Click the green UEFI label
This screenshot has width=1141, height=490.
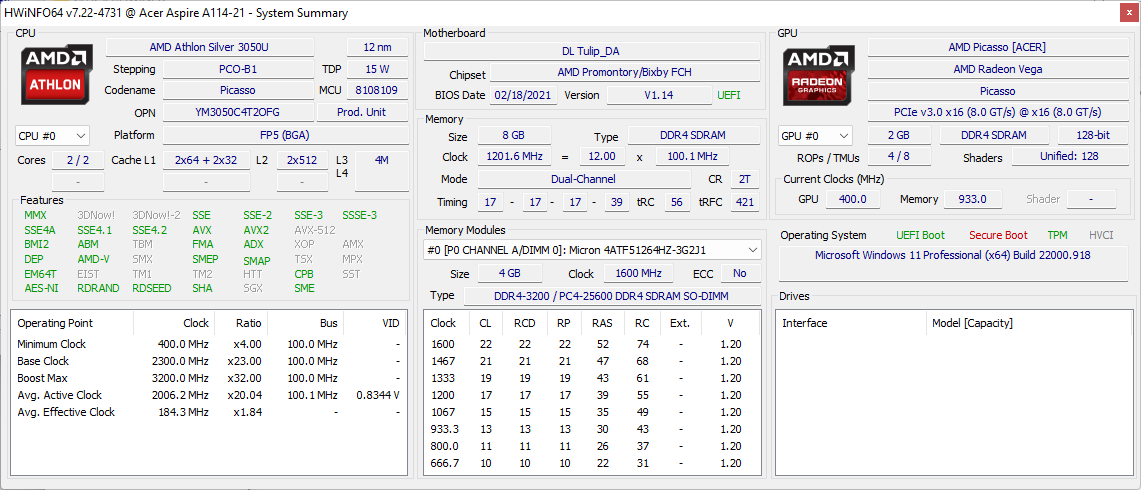729,95
